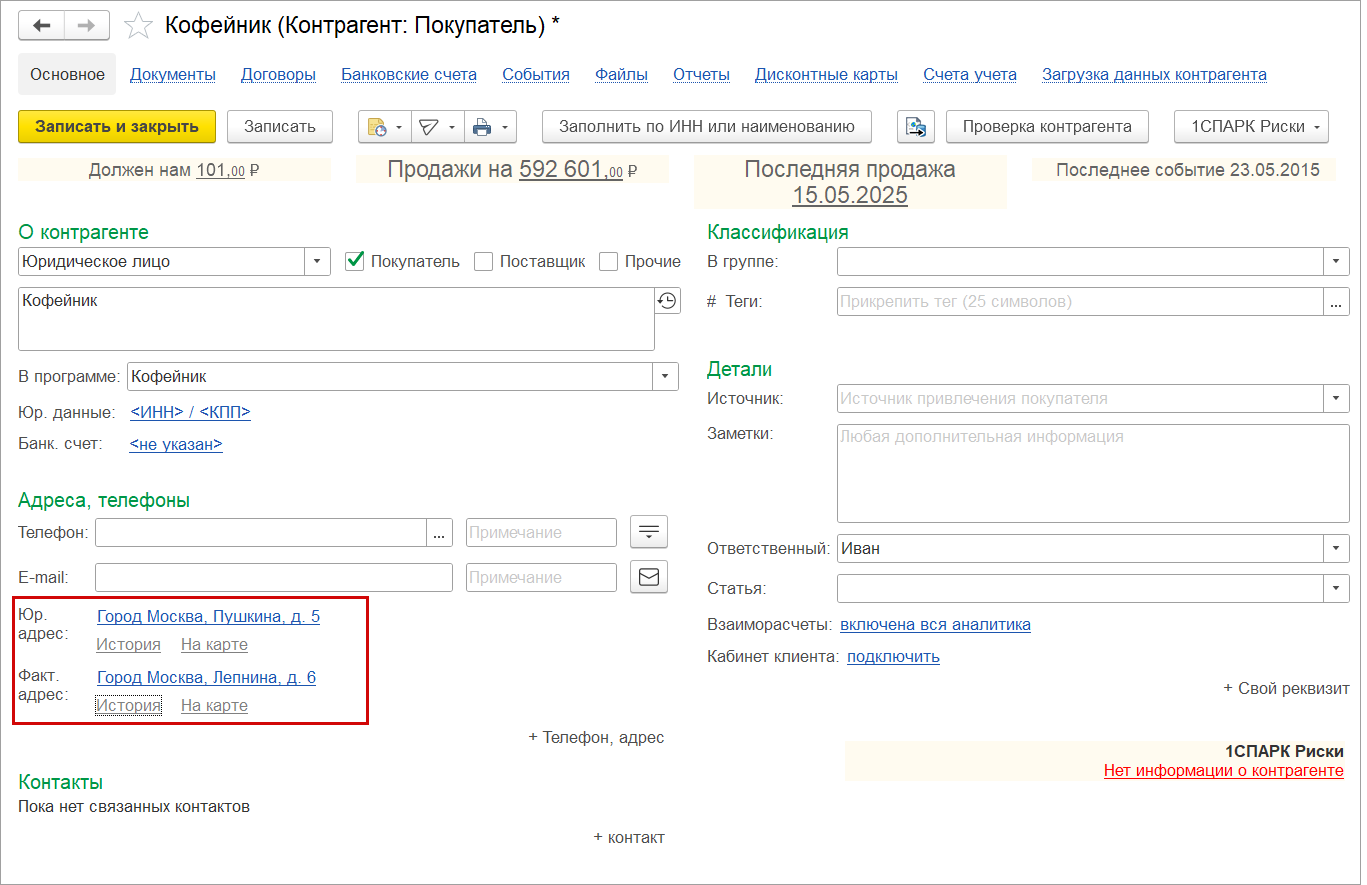
Task: Click the envelope icon to send email
Action: pyautogui.click(x=648, y=577)
